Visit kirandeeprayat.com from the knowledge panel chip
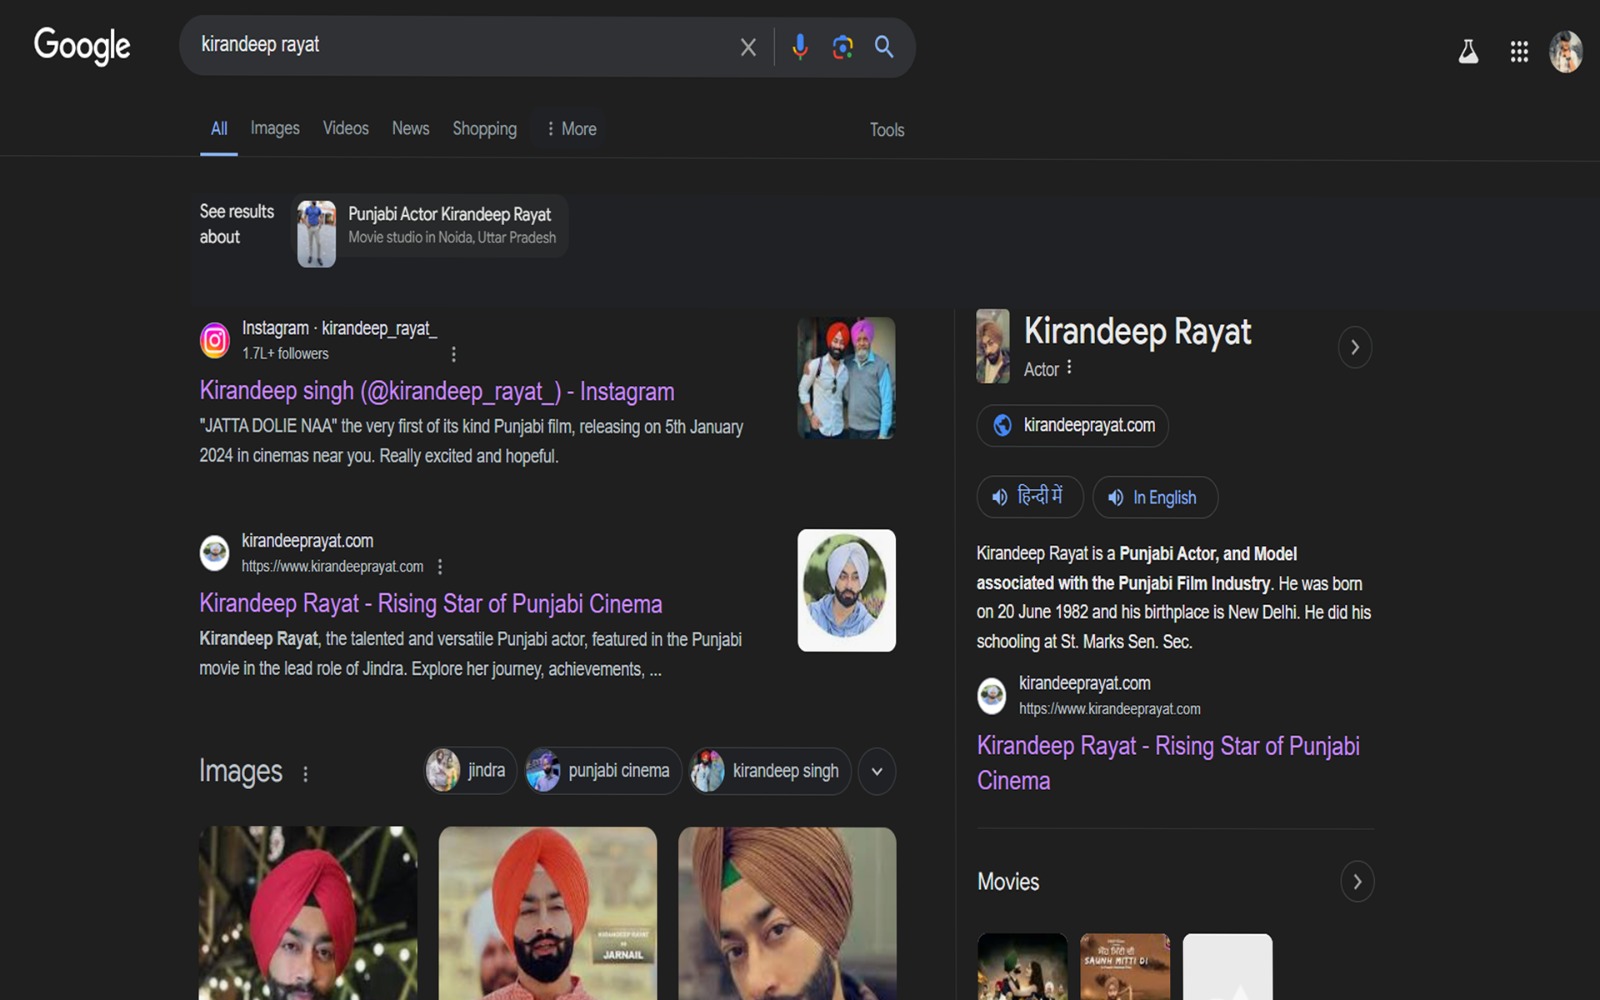The image size is (1600, 1000). [1072, 426]
